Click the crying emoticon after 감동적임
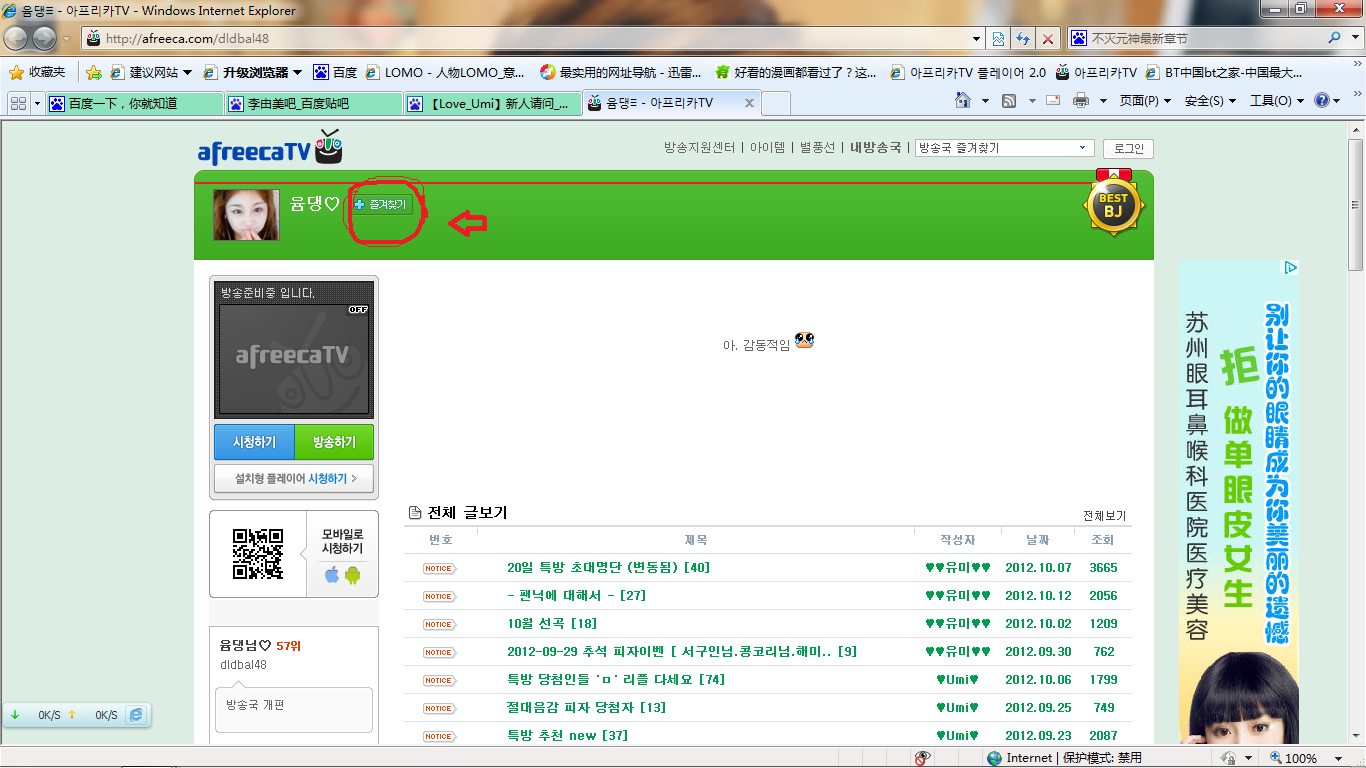Viewport: 1366px width, 768px height. point(804,340)
